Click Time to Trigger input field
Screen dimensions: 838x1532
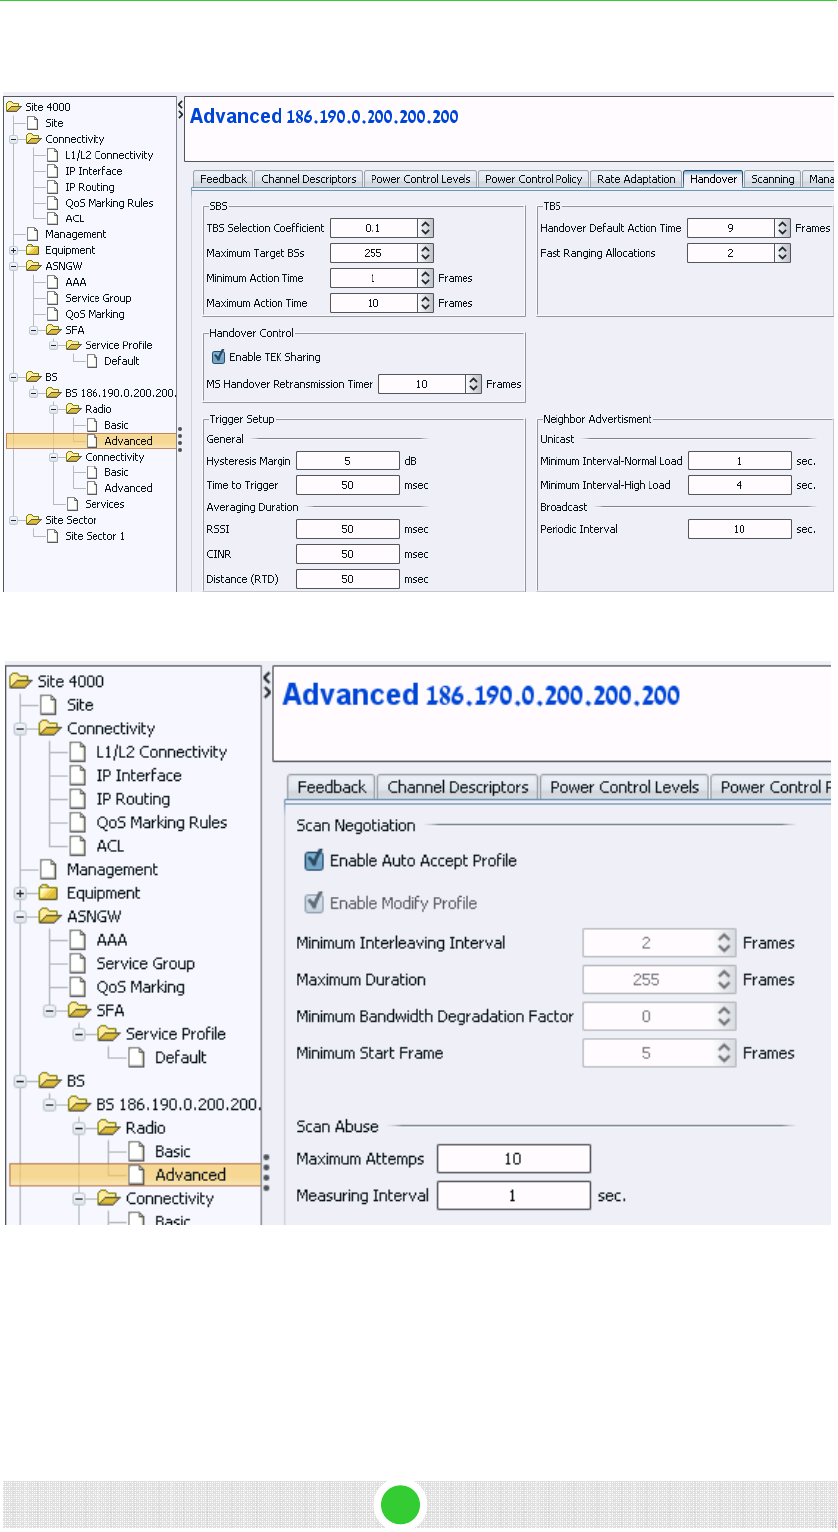[x=348, y=485]
